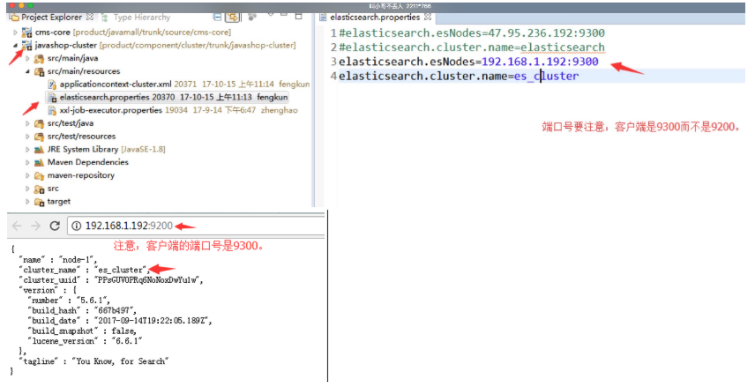Click "cluster_name" line in JSON response

pyautogui.click(x=84, y=270)
